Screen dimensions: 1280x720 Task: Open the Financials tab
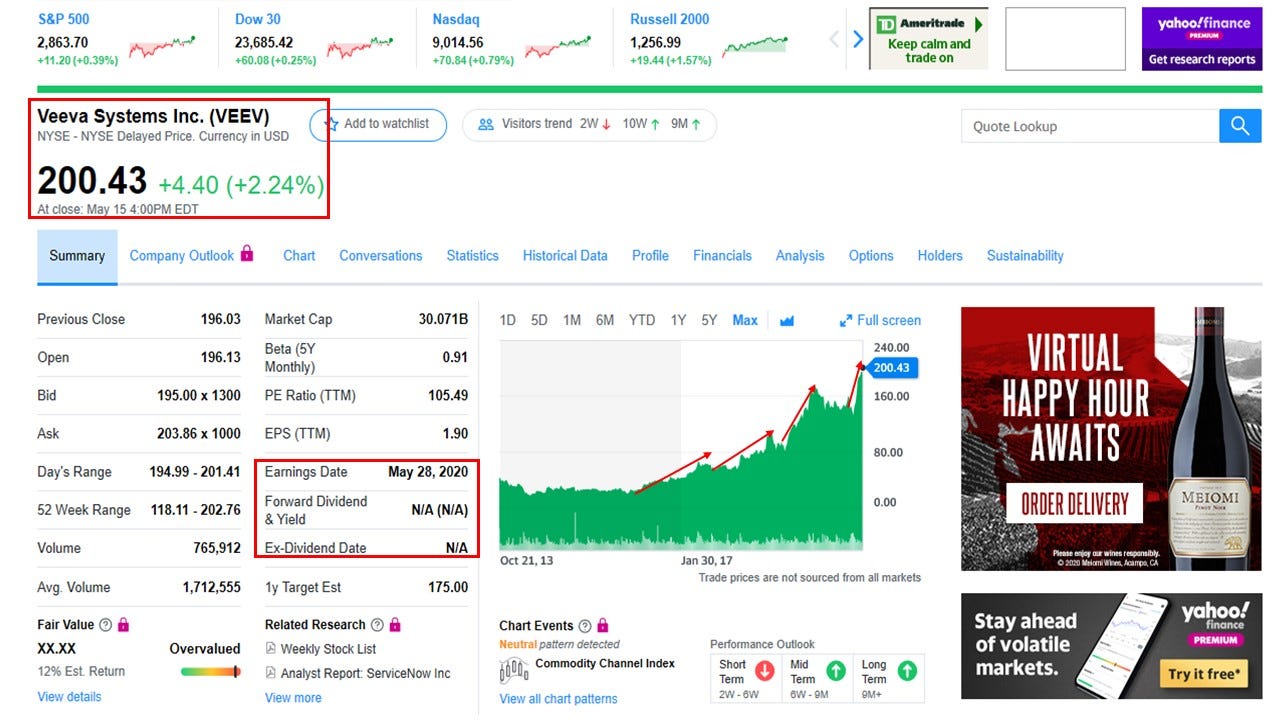(722, 256)
